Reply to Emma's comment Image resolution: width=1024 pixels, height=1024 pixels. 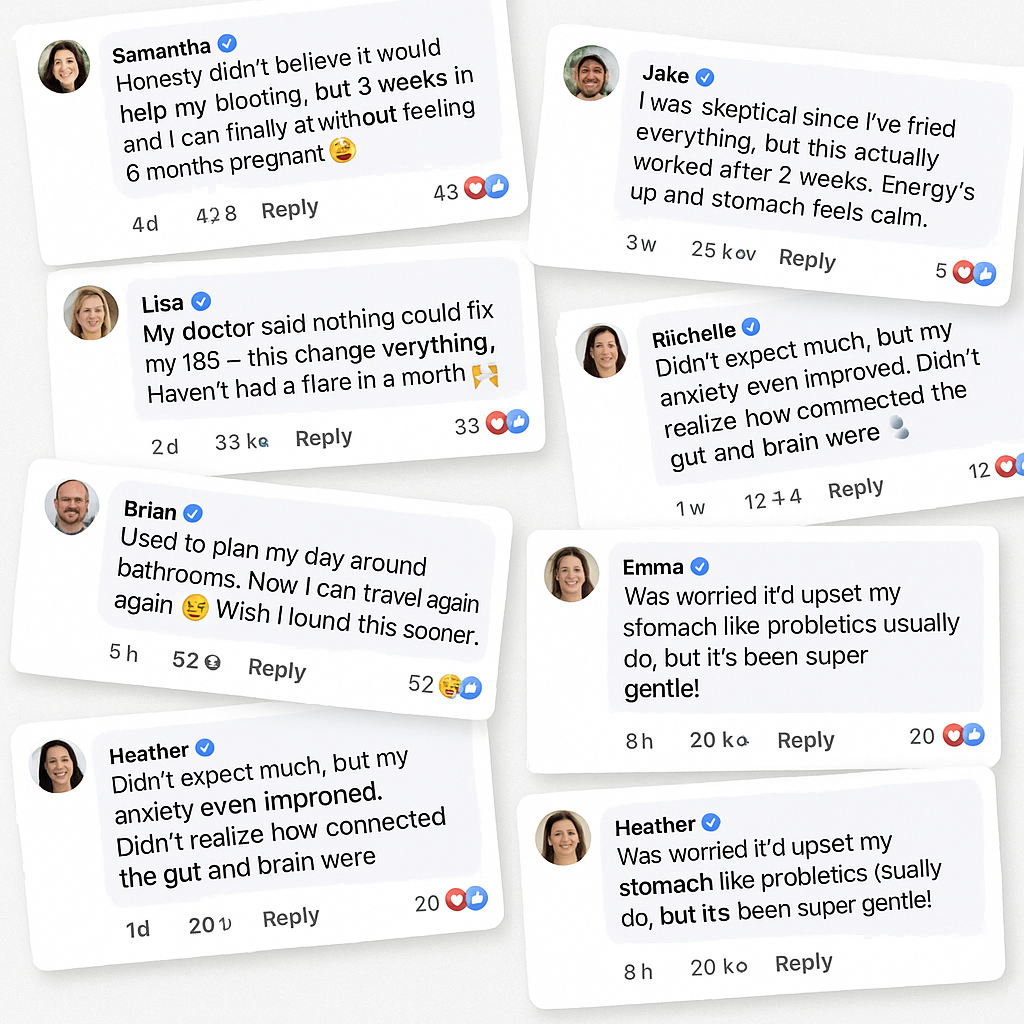coord(805,740)
